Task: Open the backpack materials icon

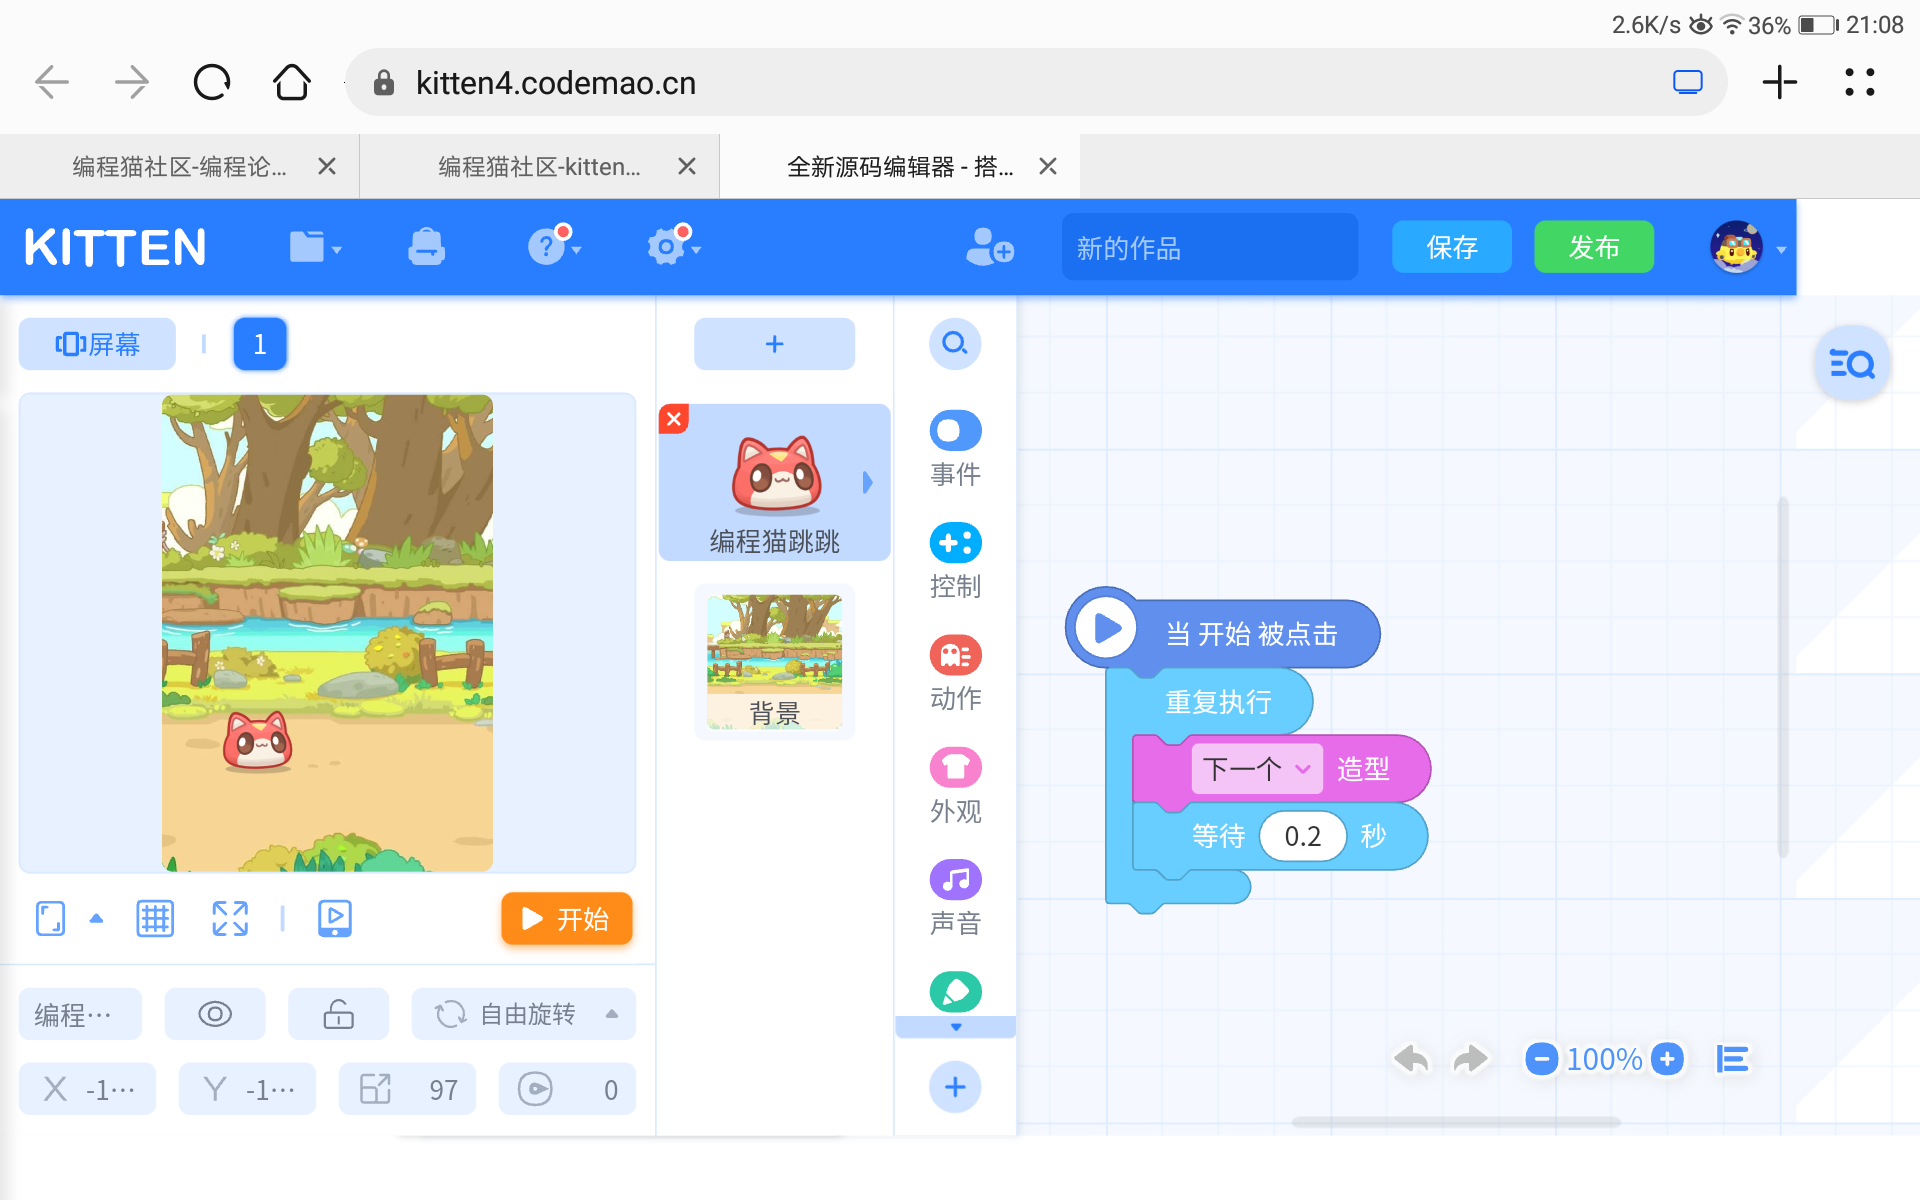Action: point(427,247)
